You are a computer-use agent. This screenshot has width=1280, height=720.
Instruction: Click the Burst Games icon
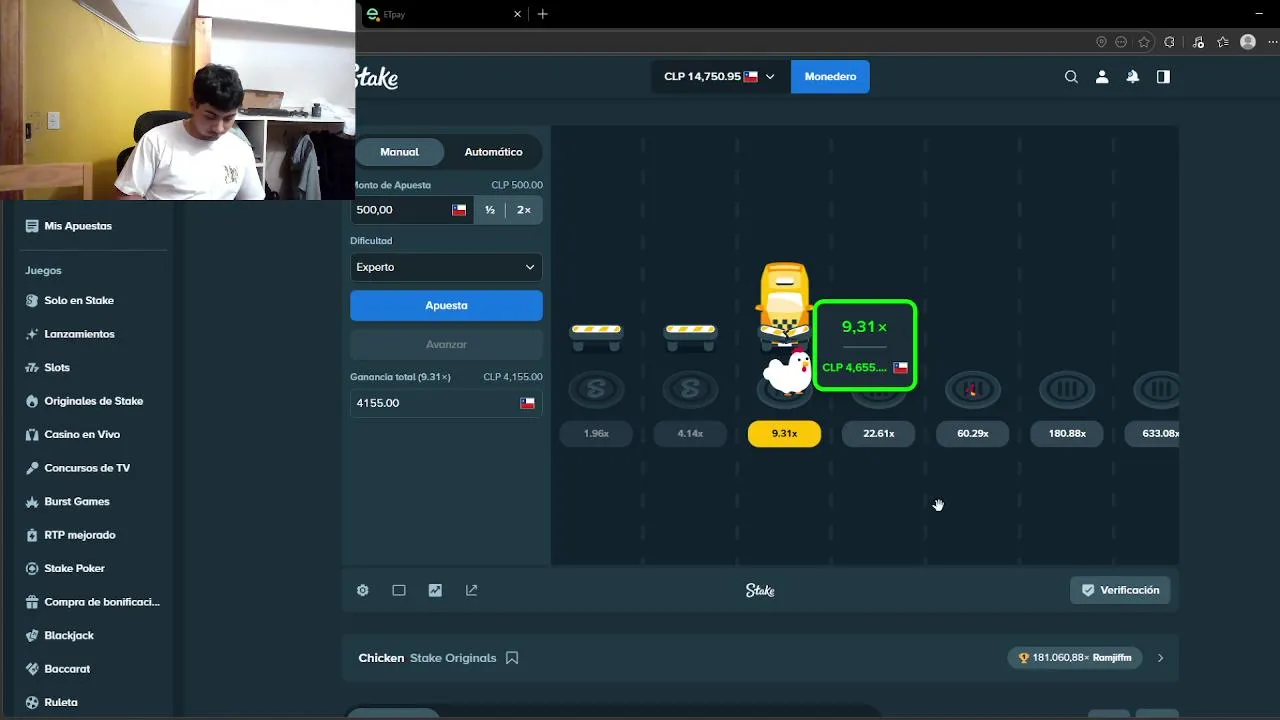(32, 501)
